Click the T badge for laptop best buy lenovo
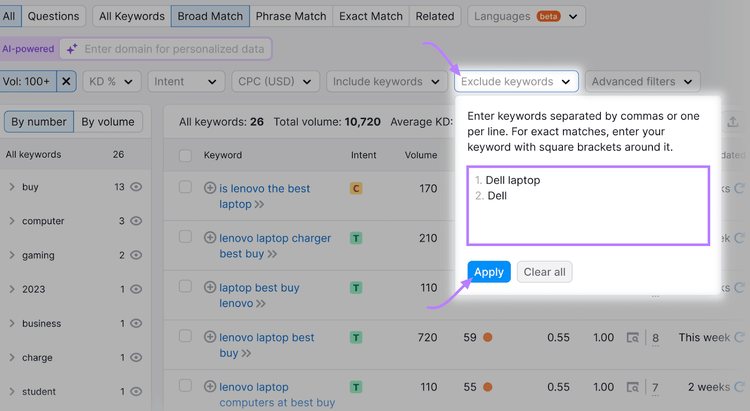The height and width of the screenshot is (411, 750). click(356, 288)
